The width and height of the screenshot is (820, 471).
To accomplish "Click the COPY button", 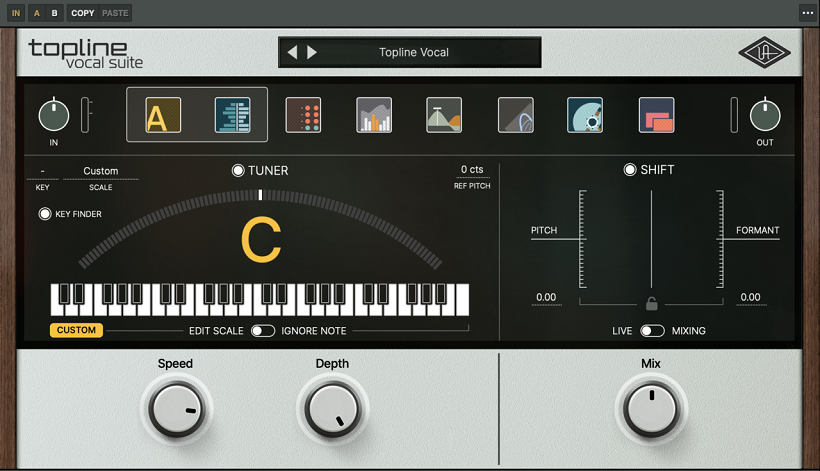I will (x=83, y=13).
